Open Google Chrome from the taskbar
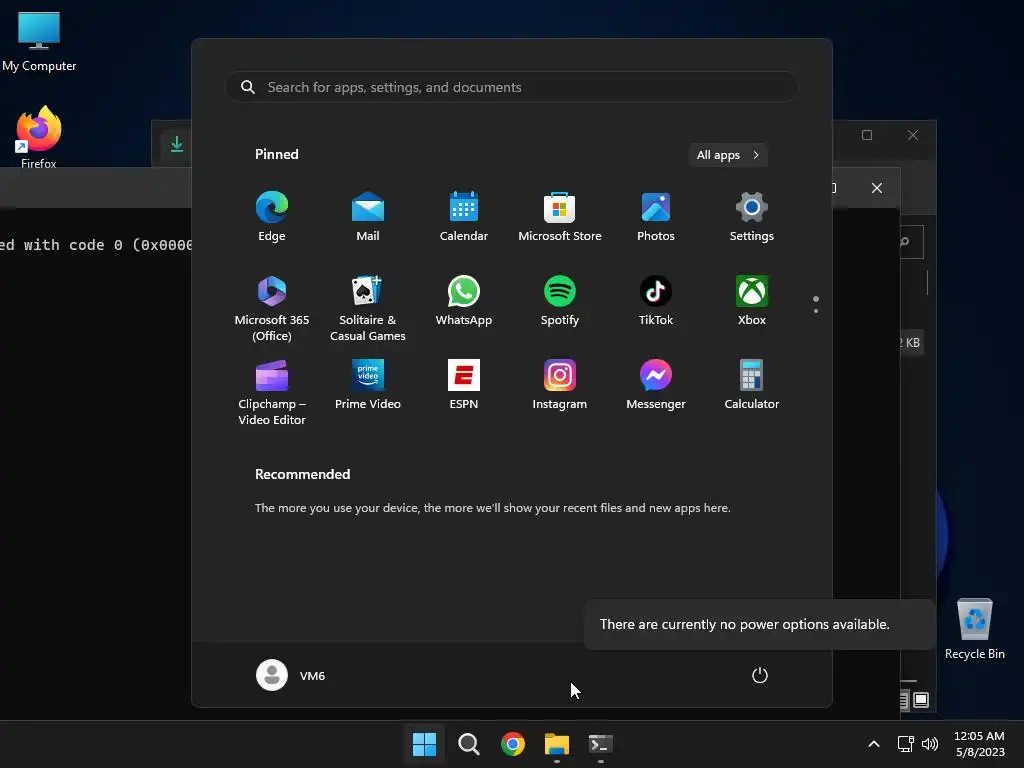This screenshot has height=768, width=1024. click(x=513, y=744)
